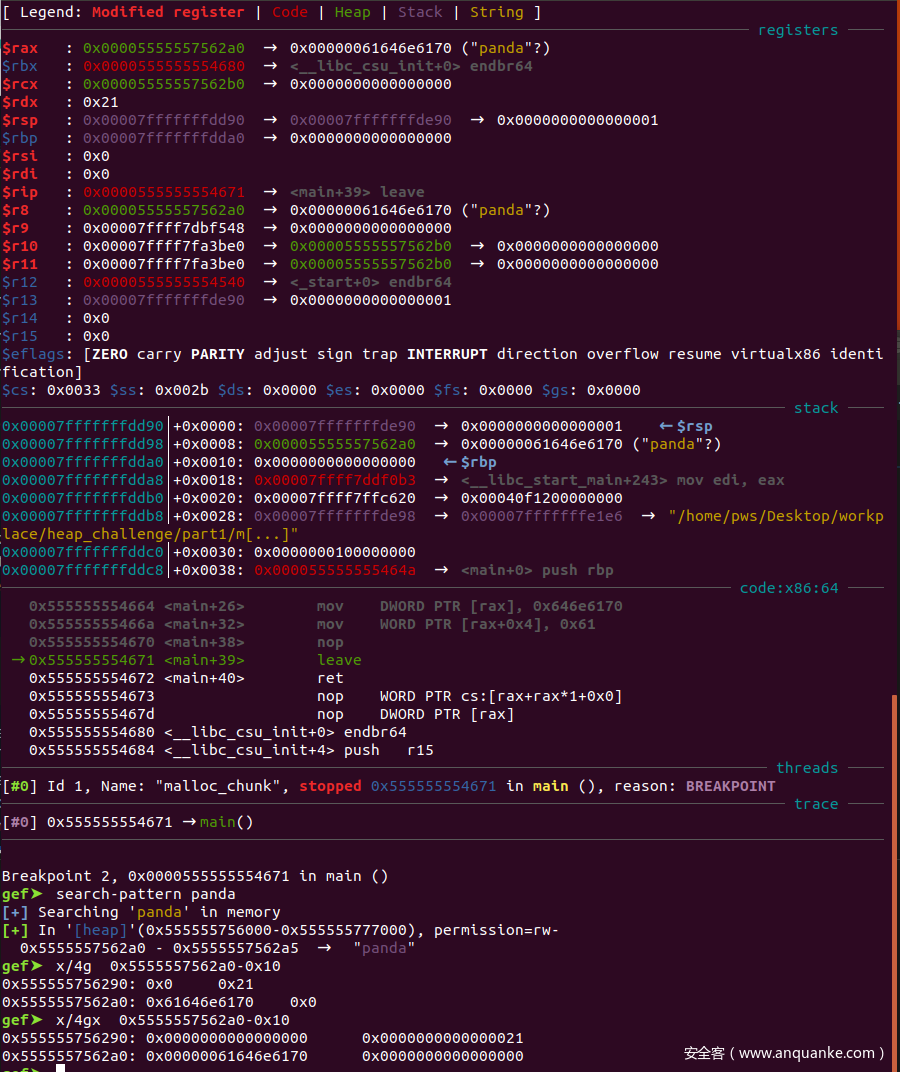Click the 'code:x86:64' section header
This screenshot has width=900, height=1072.
pos(788,588)
